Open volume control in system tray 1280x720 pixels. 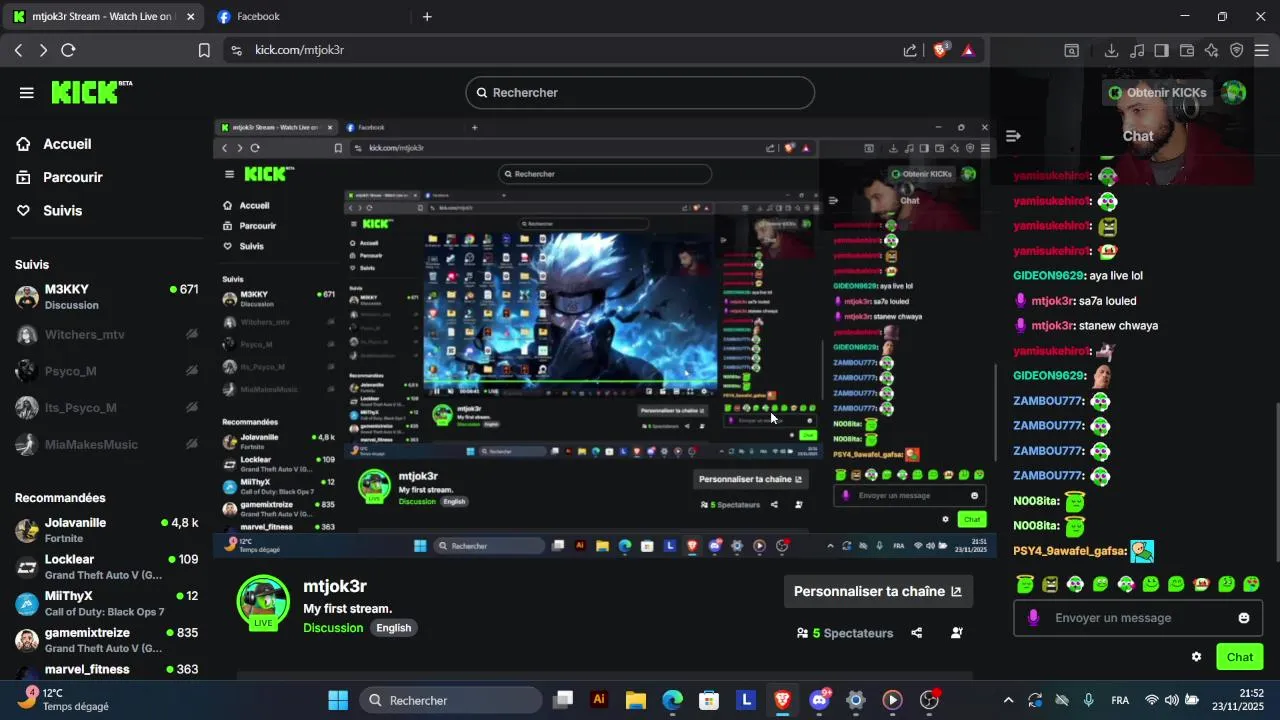pyautogui.click(x=1171, y=700)
